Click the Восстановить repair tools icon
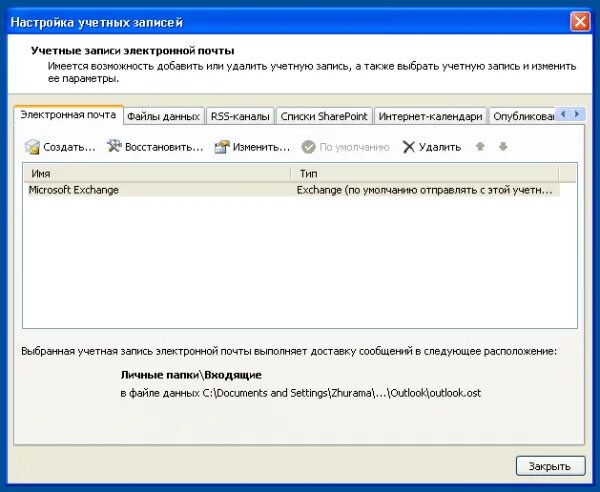The width and height of the screenshot is (600, 492). [114, 146]
